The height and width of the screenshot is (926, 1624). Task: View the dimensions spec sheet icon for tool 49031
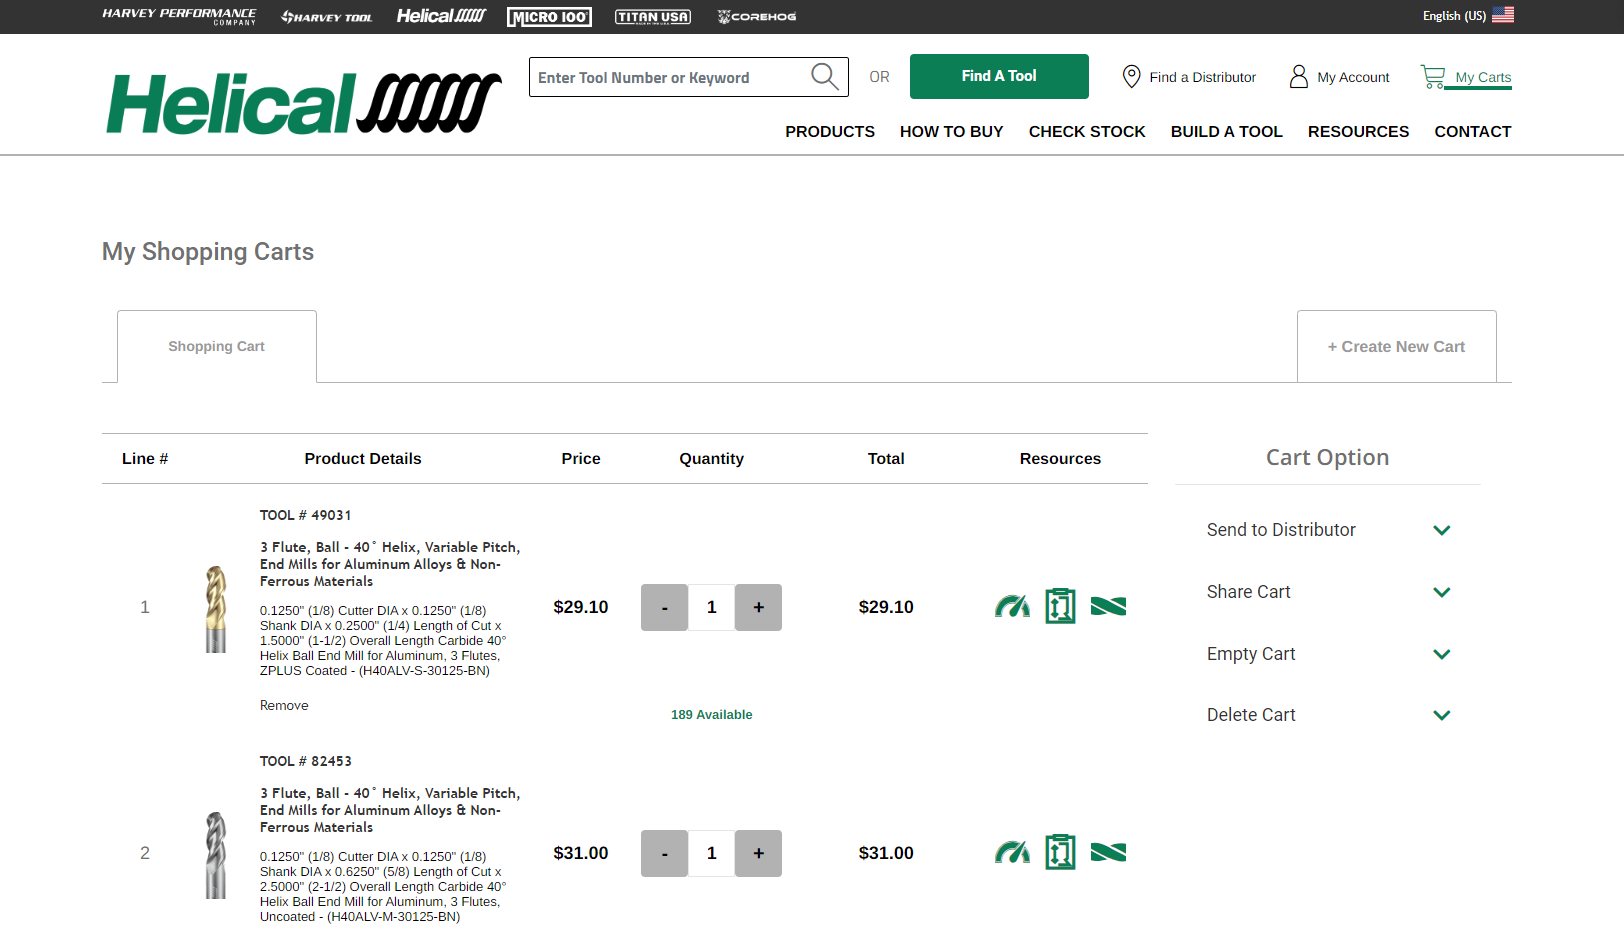(x=1060, y=606)
